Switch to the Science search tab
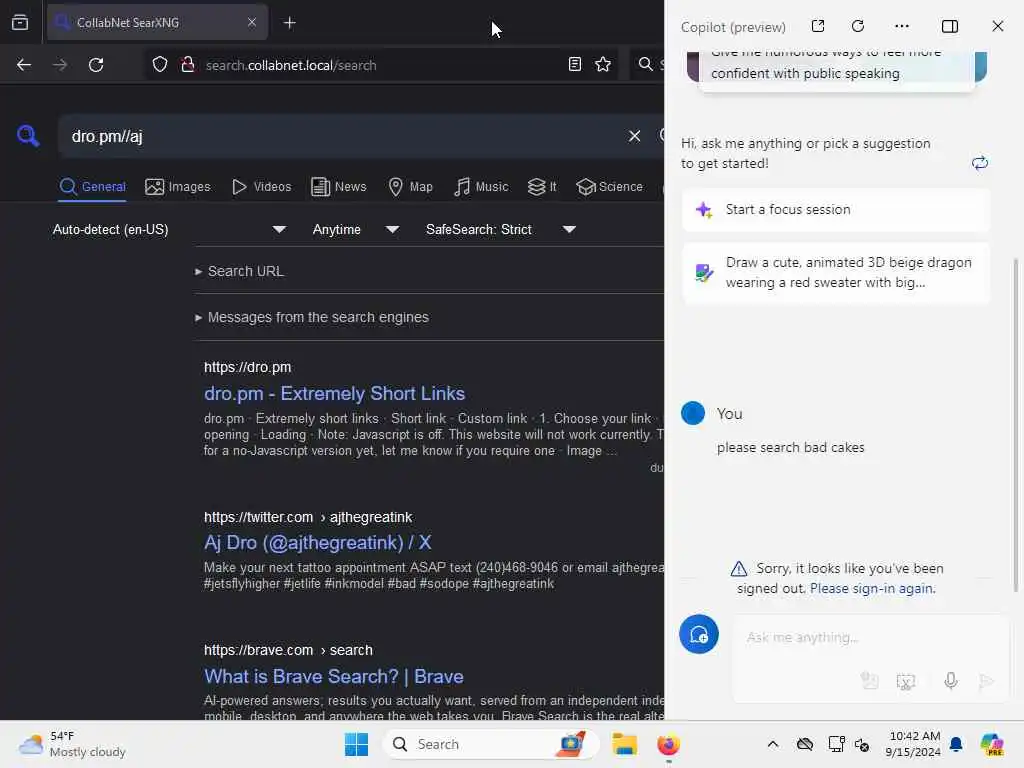 [x=610, y=187]
